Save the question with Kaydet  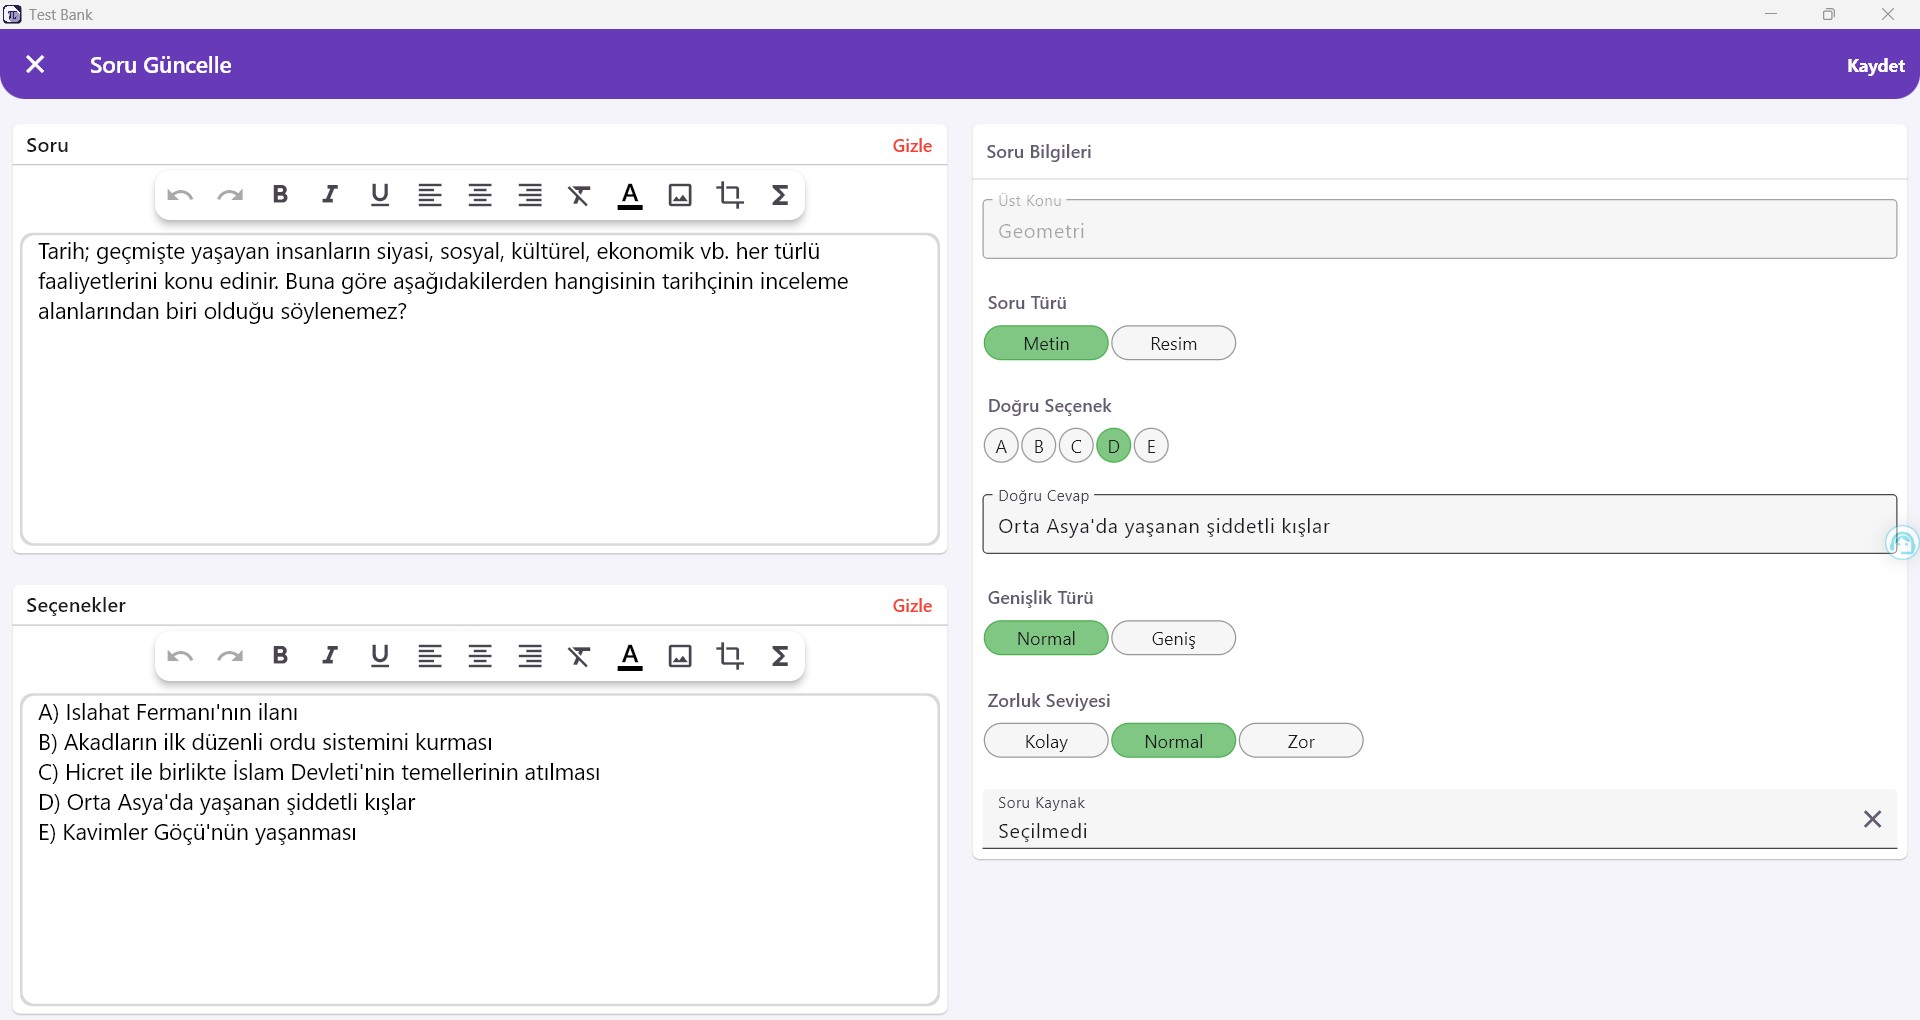point(1875,65)
